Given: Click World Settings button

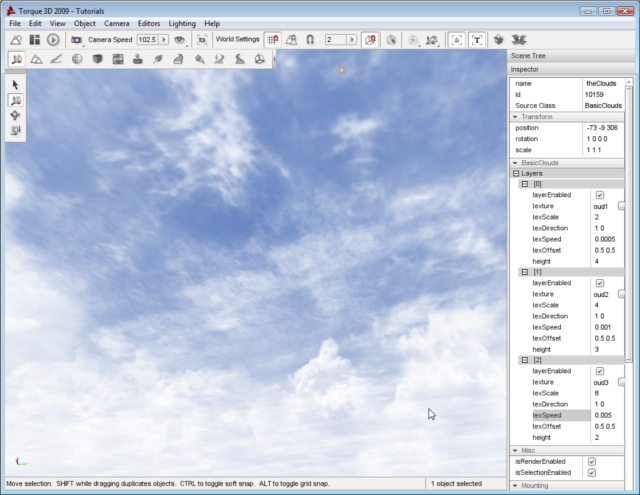Looking at the screenshot, I should [238, 39].
